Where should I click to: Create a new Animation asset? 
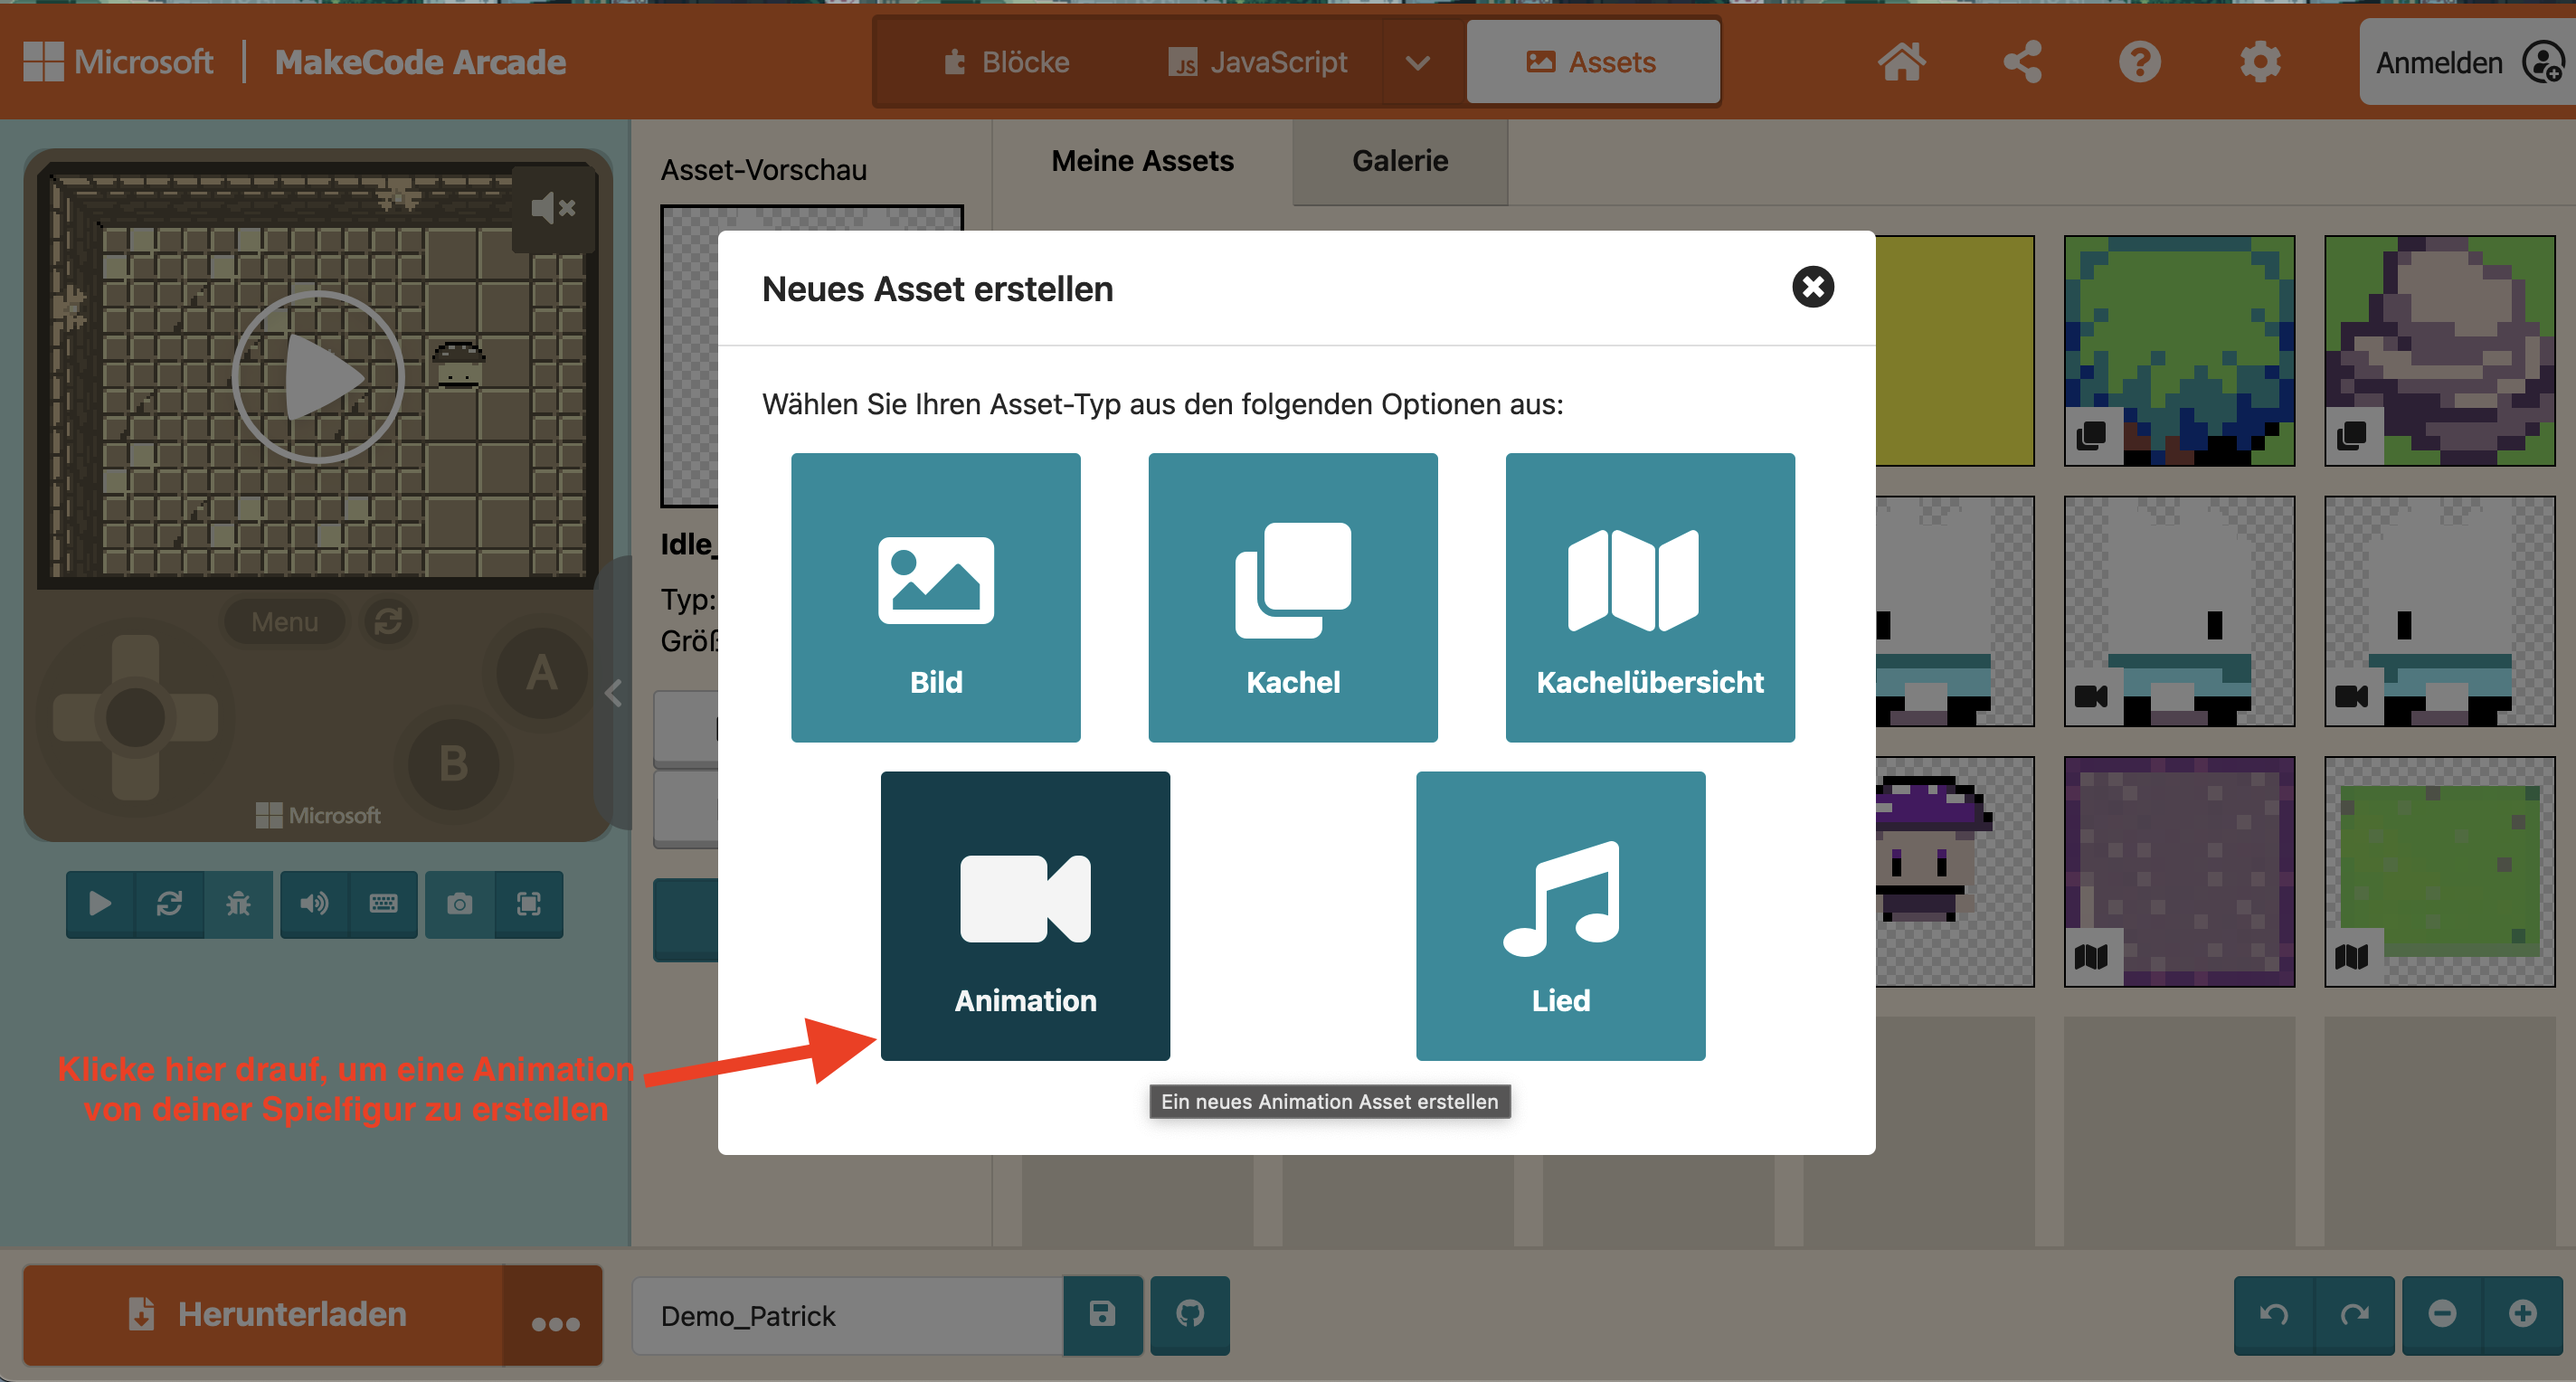(x=1024, y=914)
